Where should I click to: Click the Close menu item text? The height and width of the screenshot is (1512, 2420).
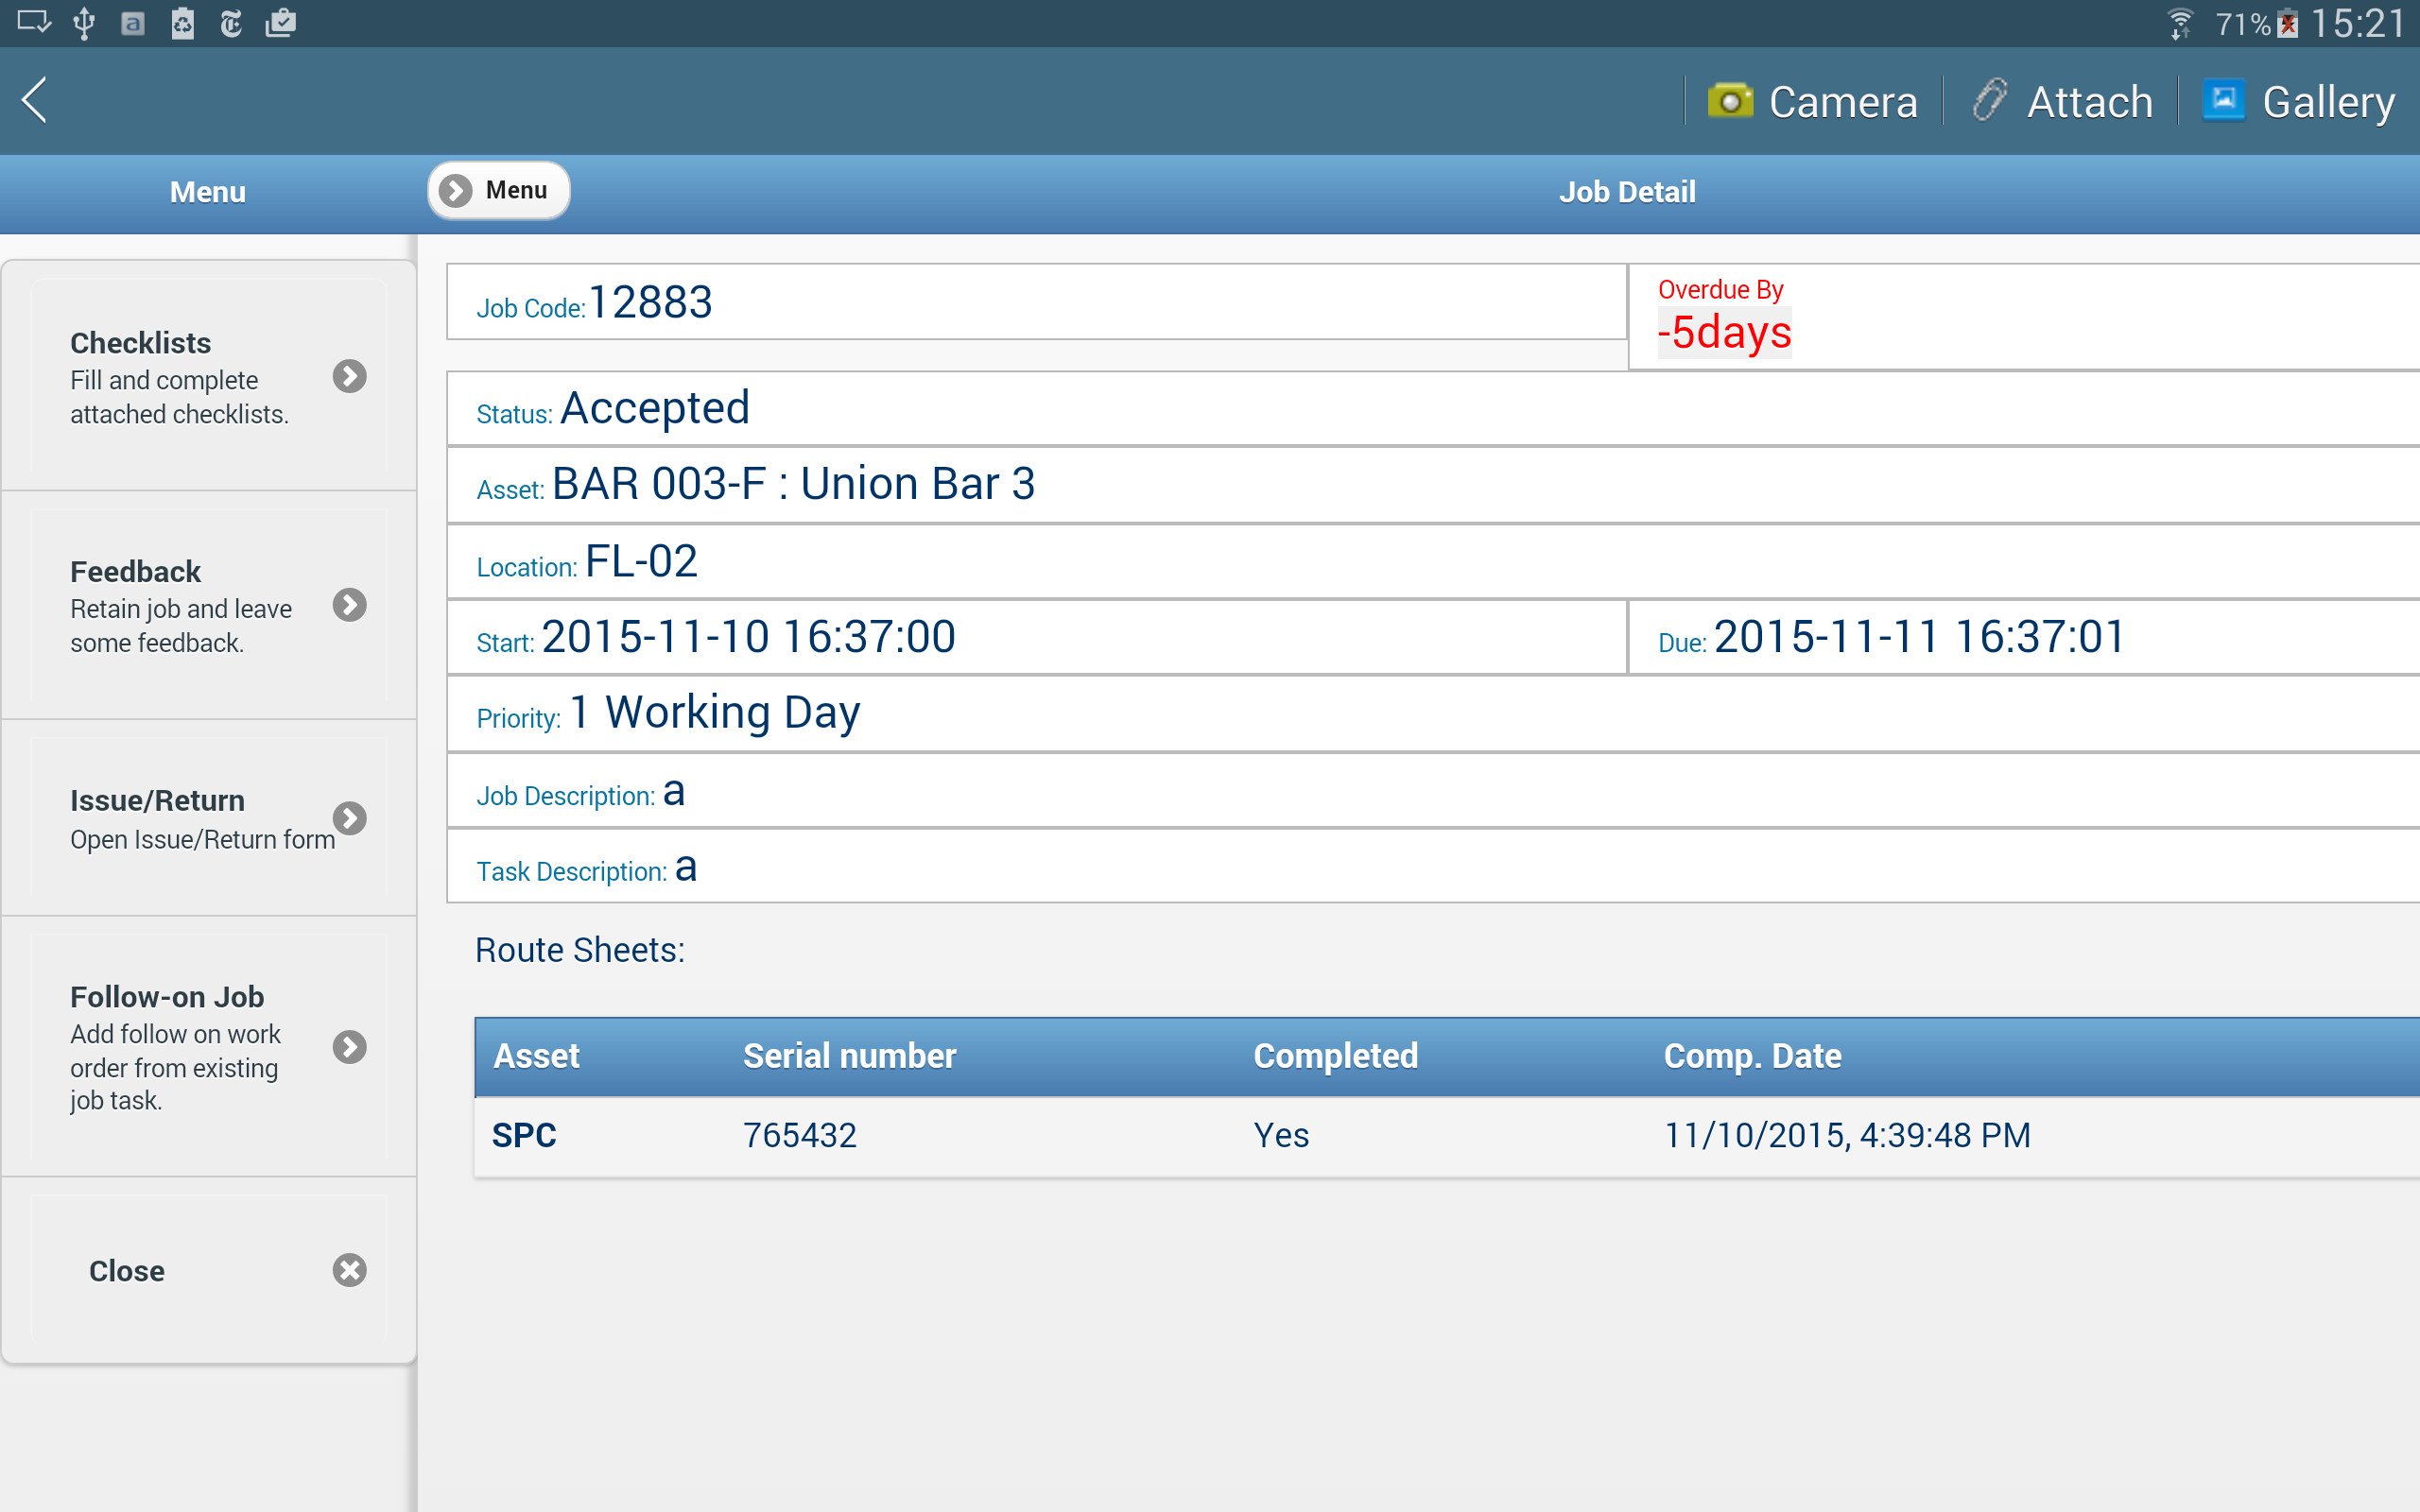127,1271
